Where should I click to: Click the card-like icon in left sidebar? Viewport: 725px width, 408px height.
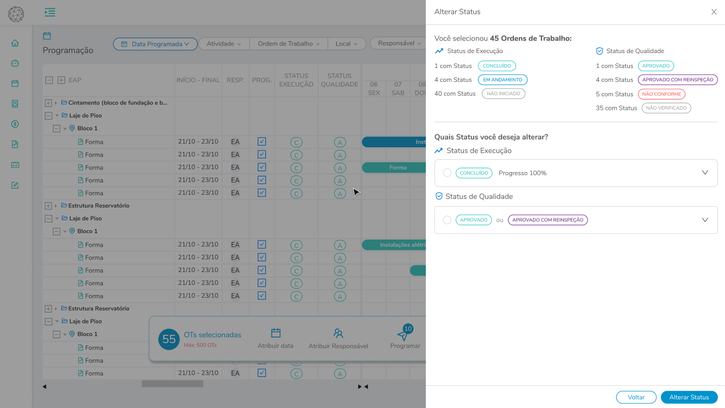point(15,165)
